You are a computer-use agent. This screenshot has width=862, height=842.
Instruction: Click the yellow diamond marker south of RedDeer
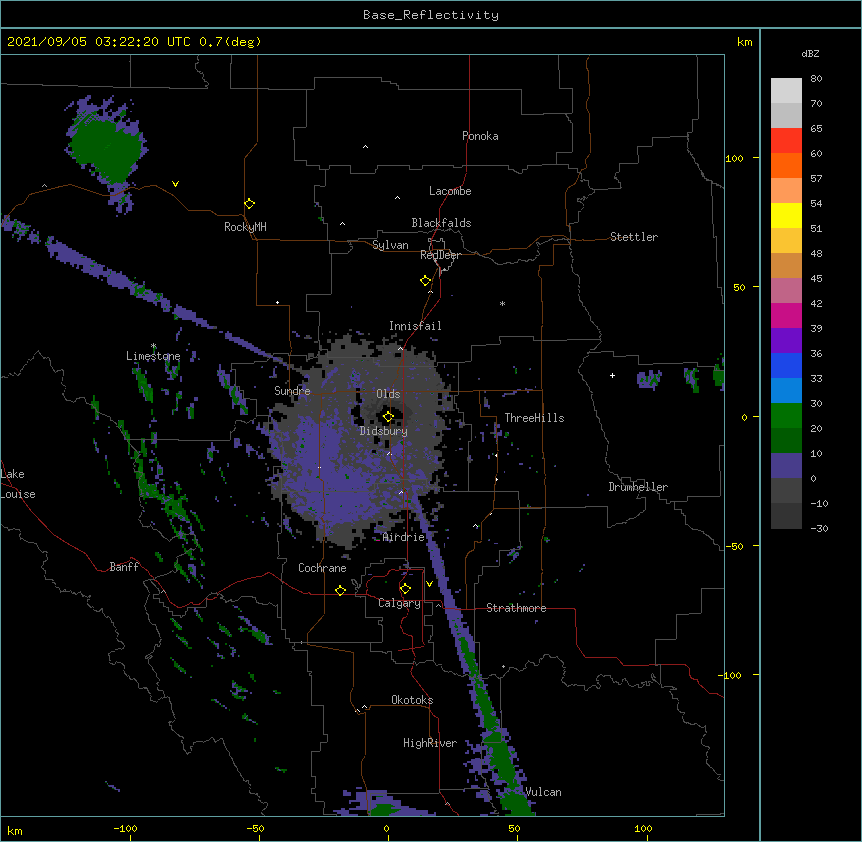tap(425, 280)
